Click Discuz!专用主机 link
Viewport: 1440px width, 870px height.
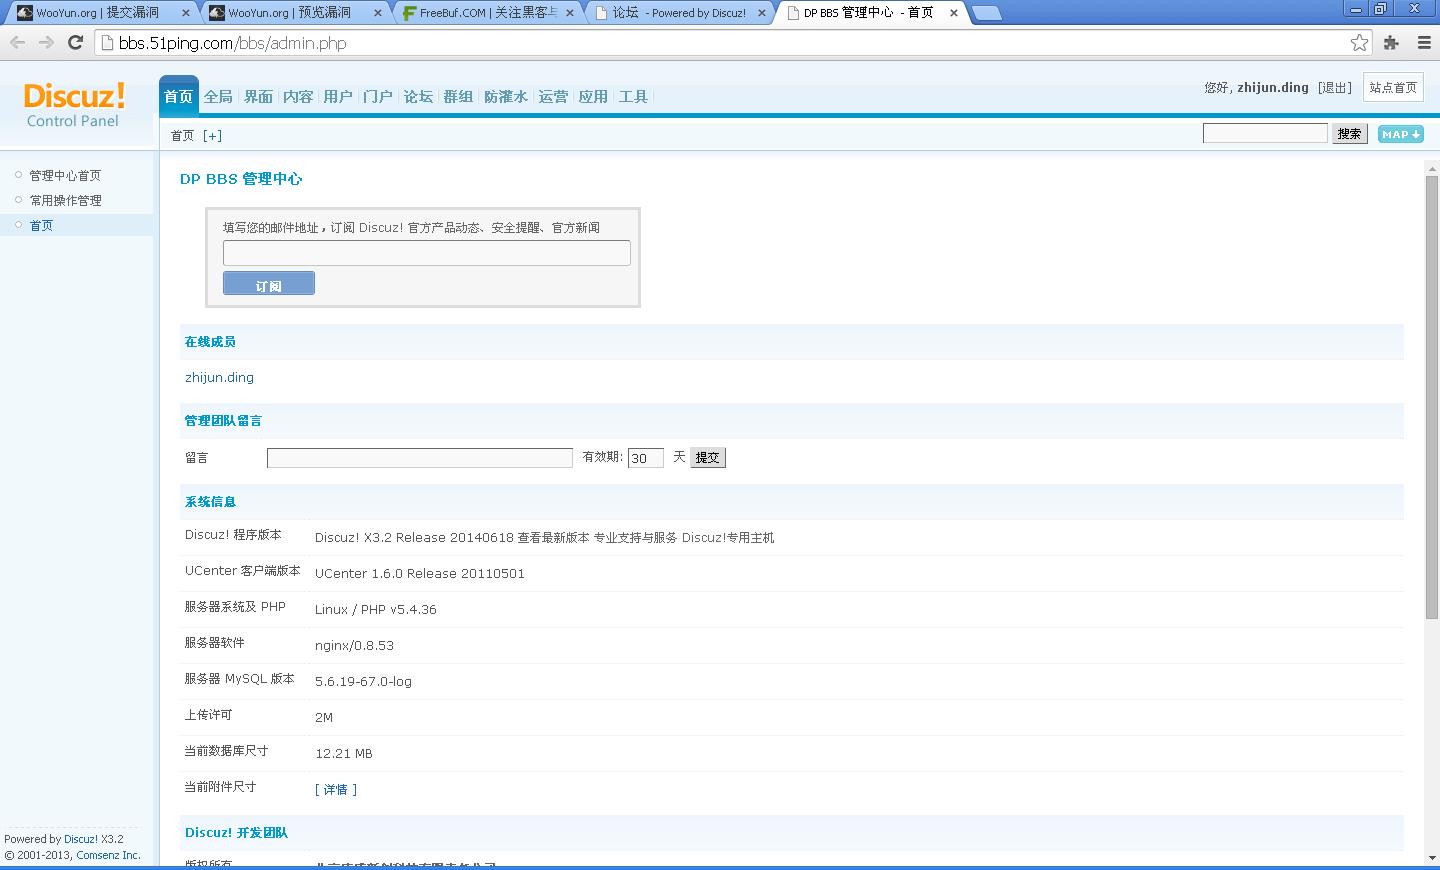[728, 537]
